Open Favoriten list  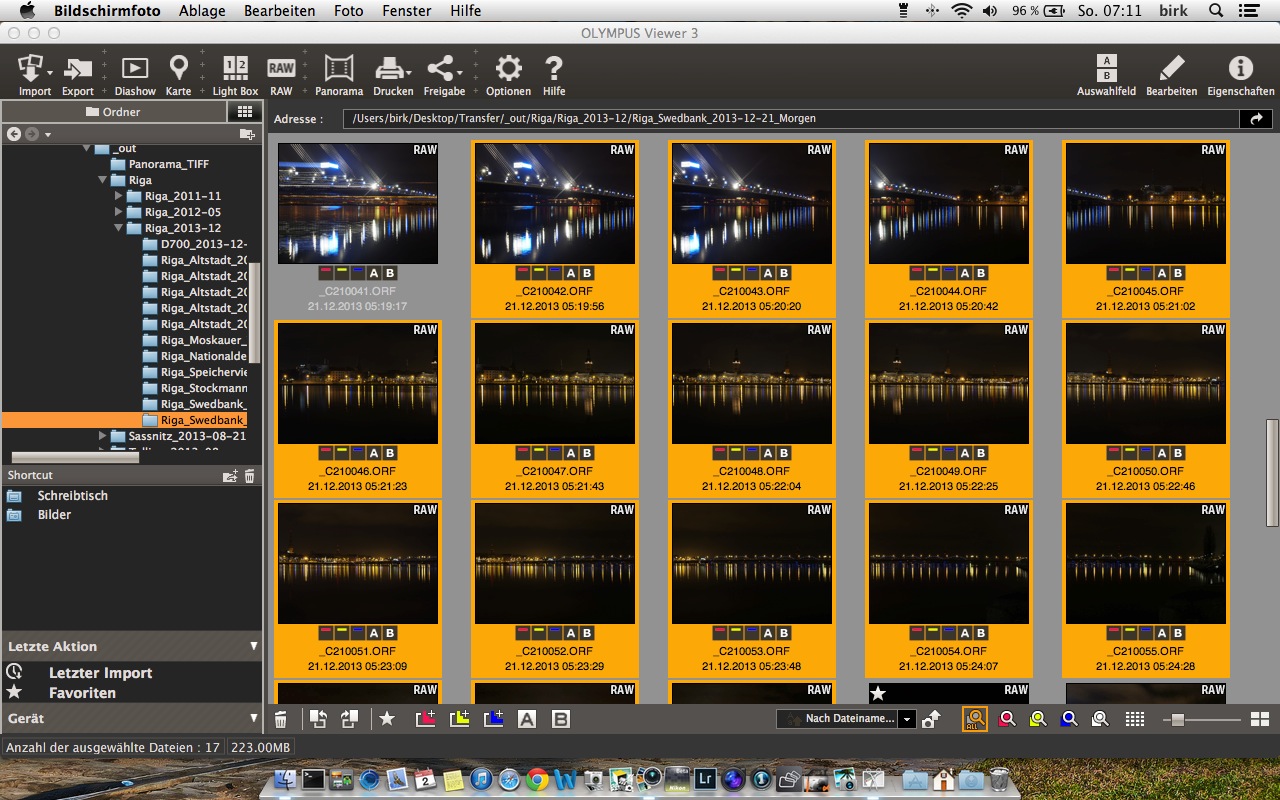click(82, 693)
